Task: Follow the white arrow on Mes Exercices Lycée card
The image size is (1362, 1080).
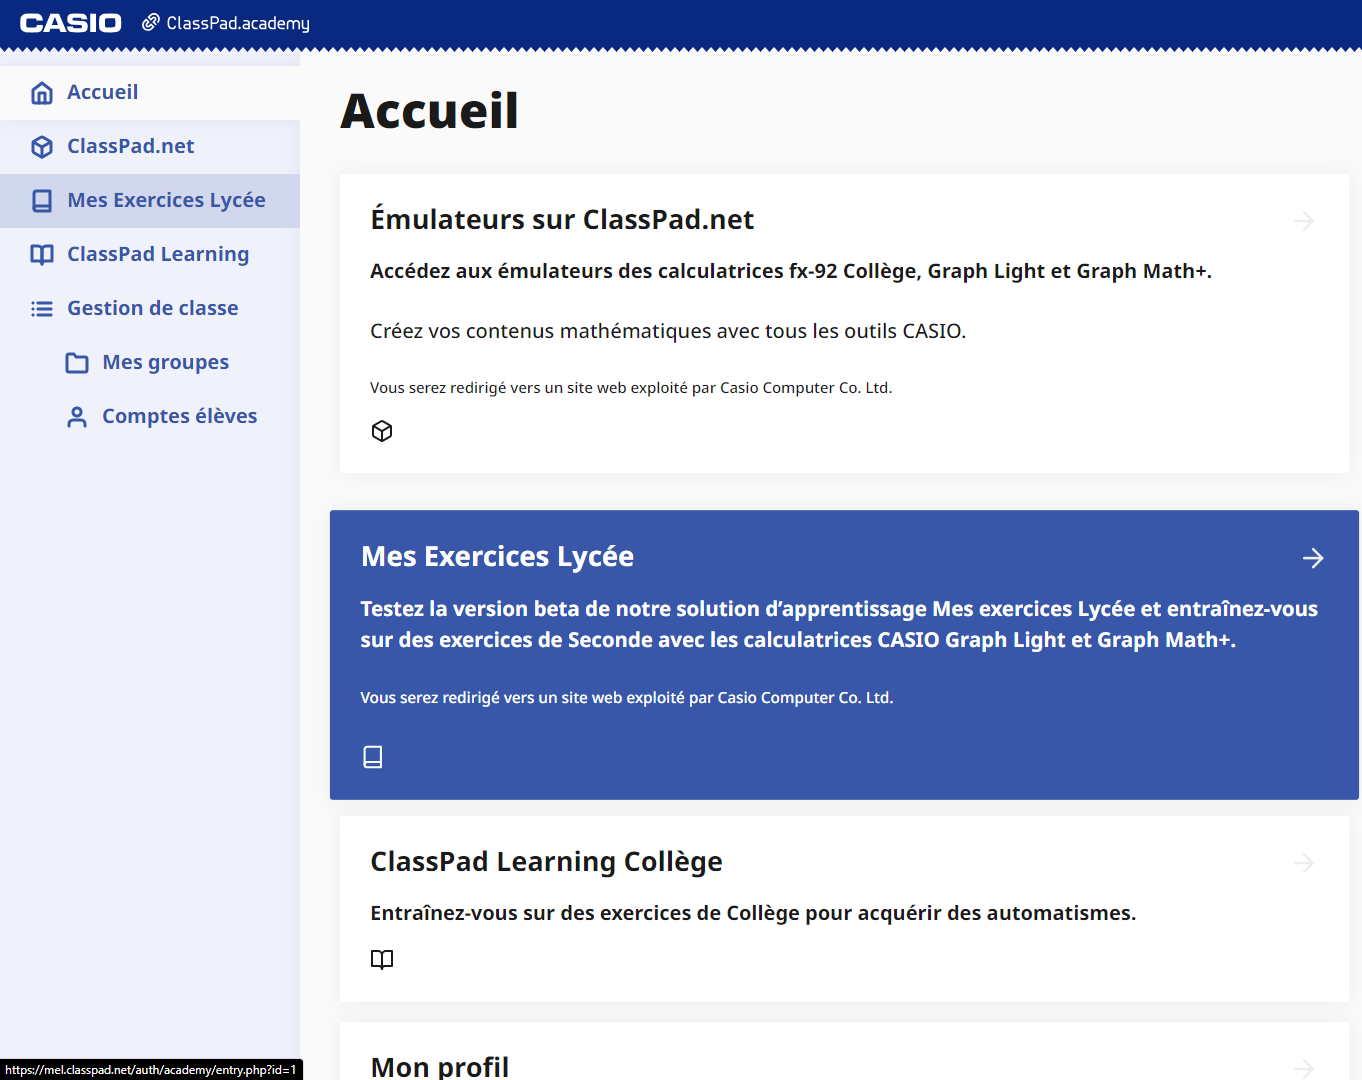Action: 1314,558
